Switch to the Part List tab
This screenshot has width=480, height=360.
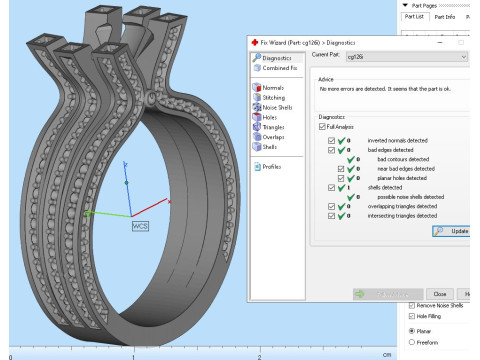[414, 16]
